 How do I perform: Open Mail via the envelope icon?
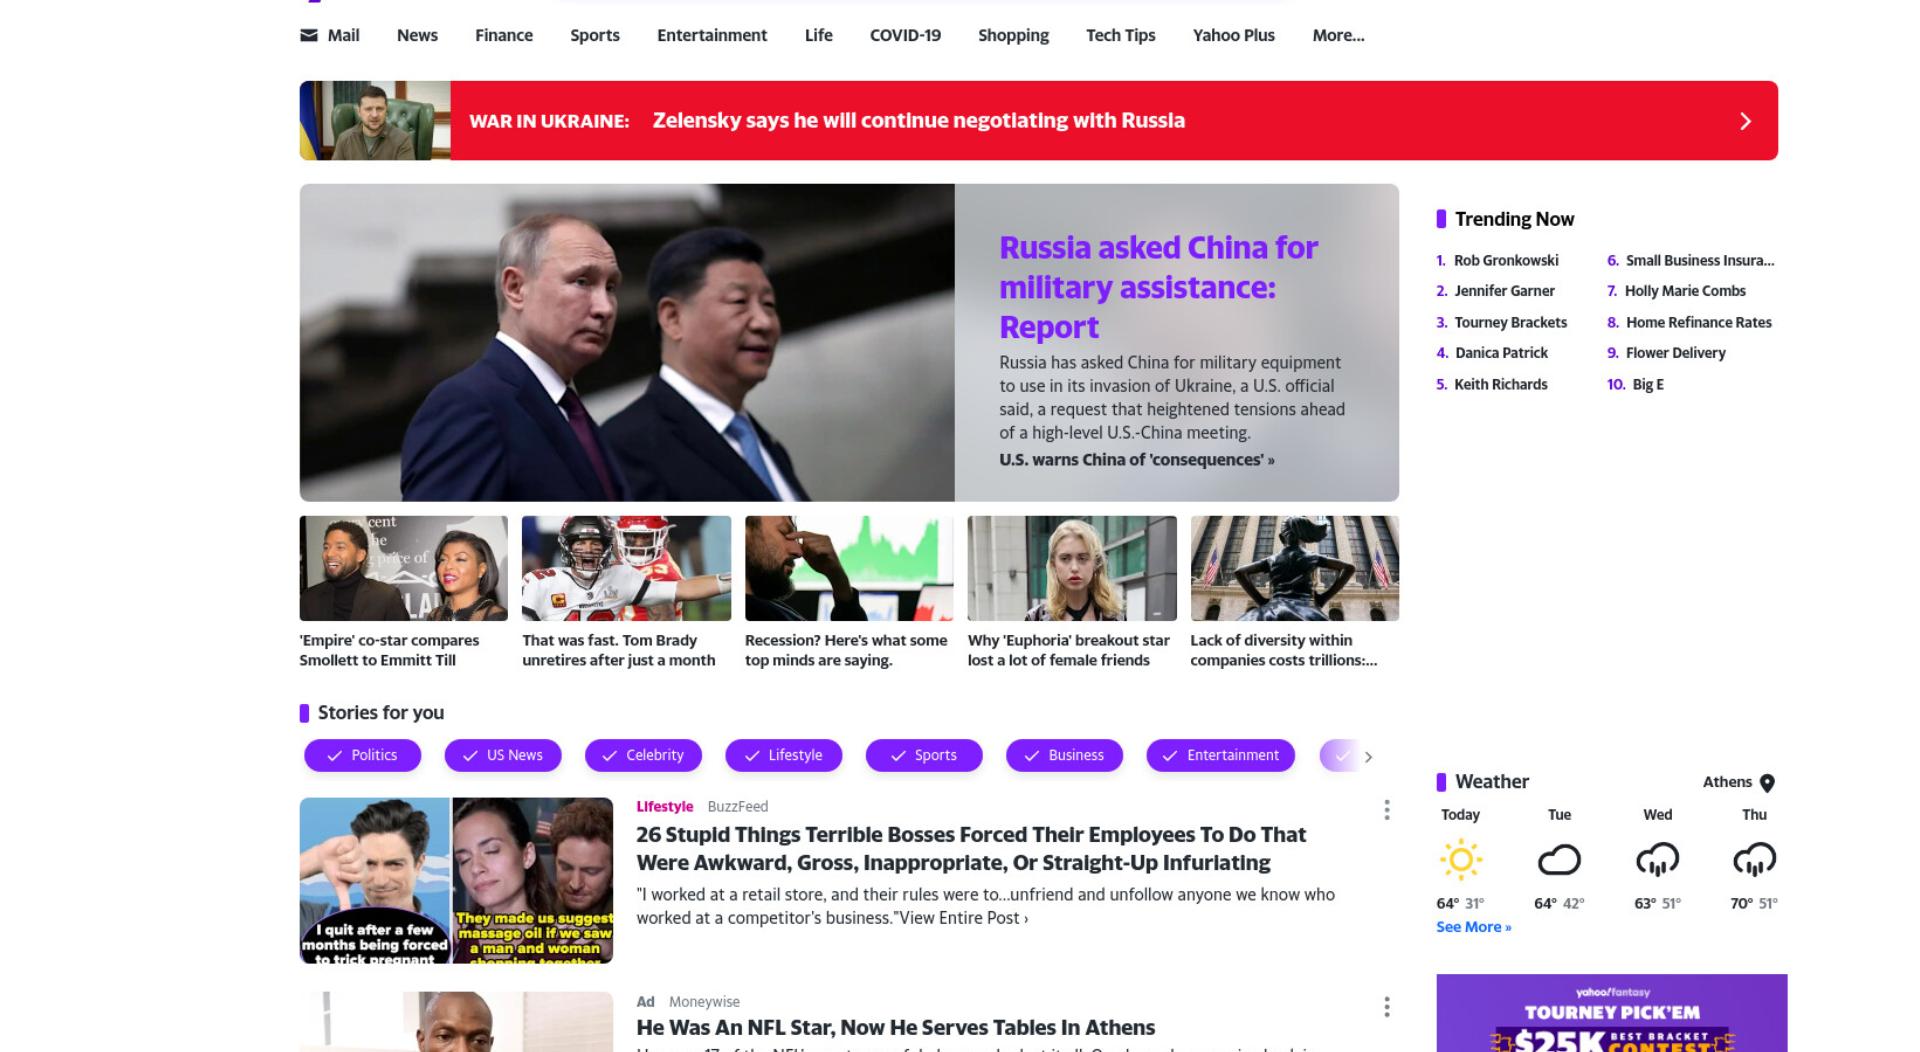[x=309, y=35]
